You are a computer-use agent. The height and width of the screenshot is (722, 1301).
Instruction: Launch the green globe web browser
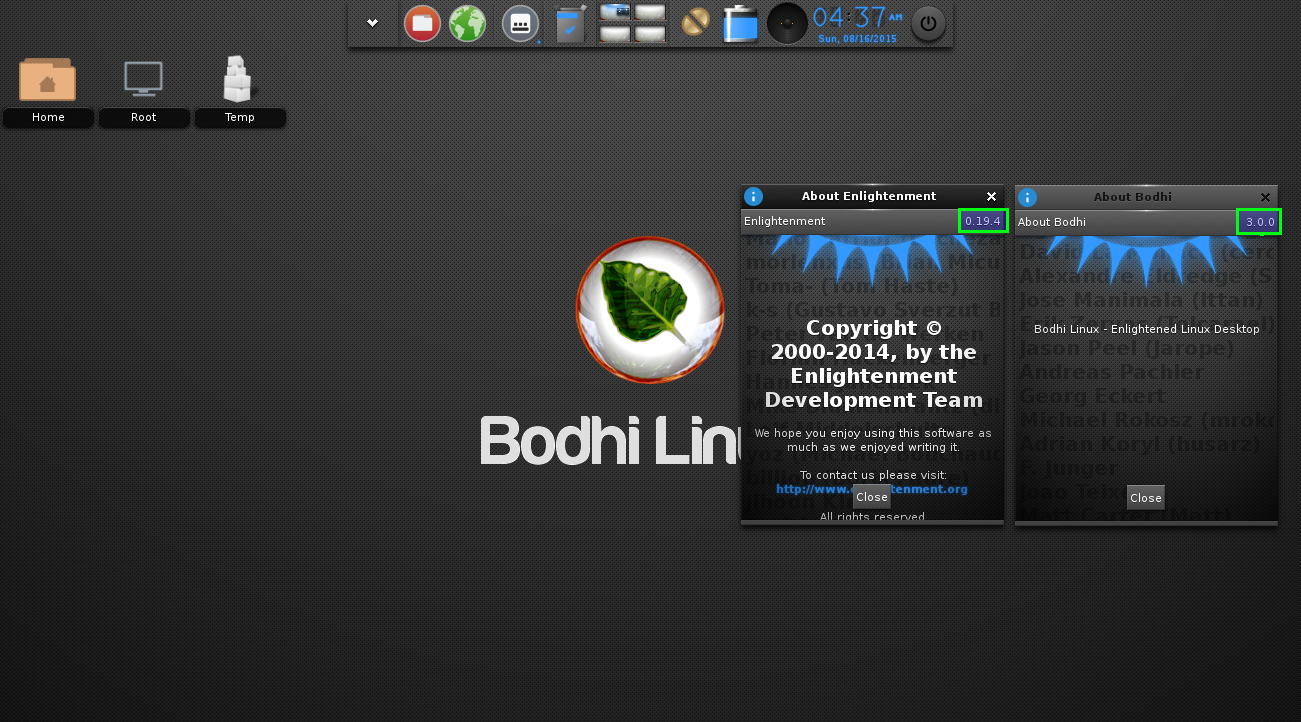[467, 23]
